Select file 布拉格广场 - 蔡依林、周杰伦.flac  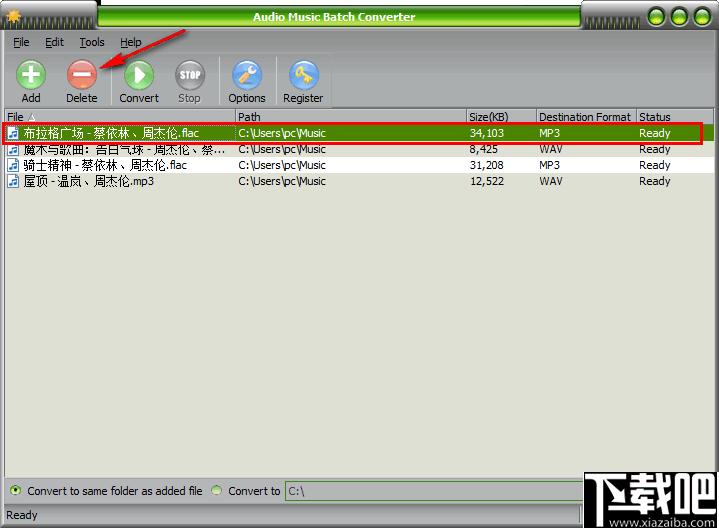coord(111,133)
